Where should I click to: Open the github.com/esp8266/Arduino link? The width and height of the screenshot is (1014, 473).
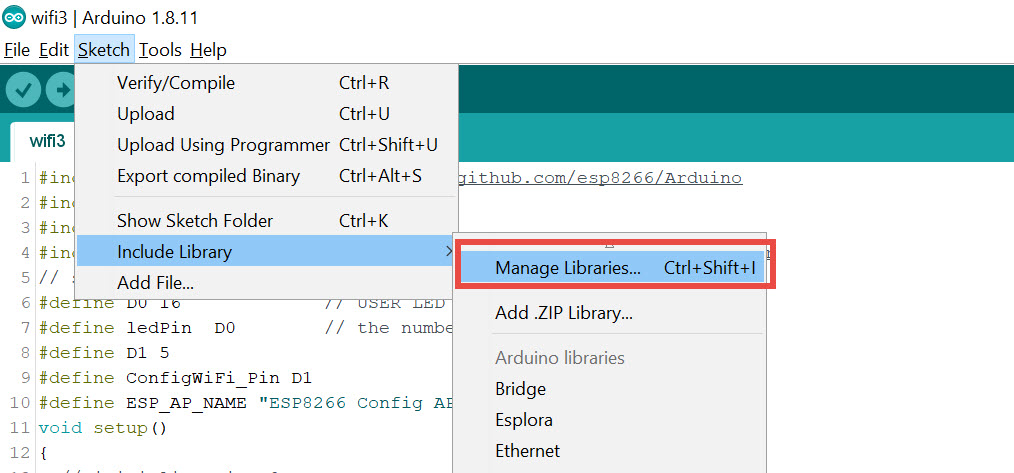click(x=600, y=178)
